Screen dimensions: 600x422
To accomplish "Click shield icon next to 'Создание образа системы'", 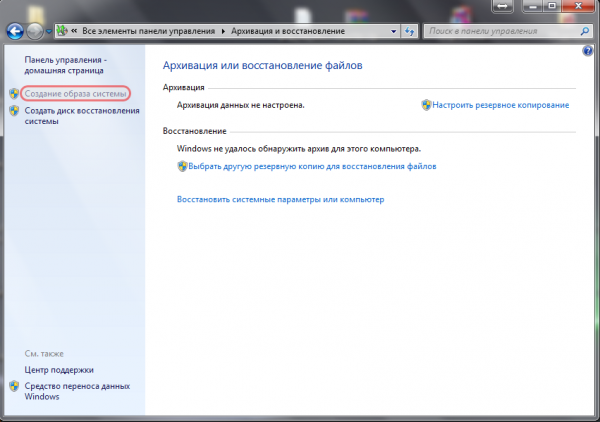I will coord(14,94).
